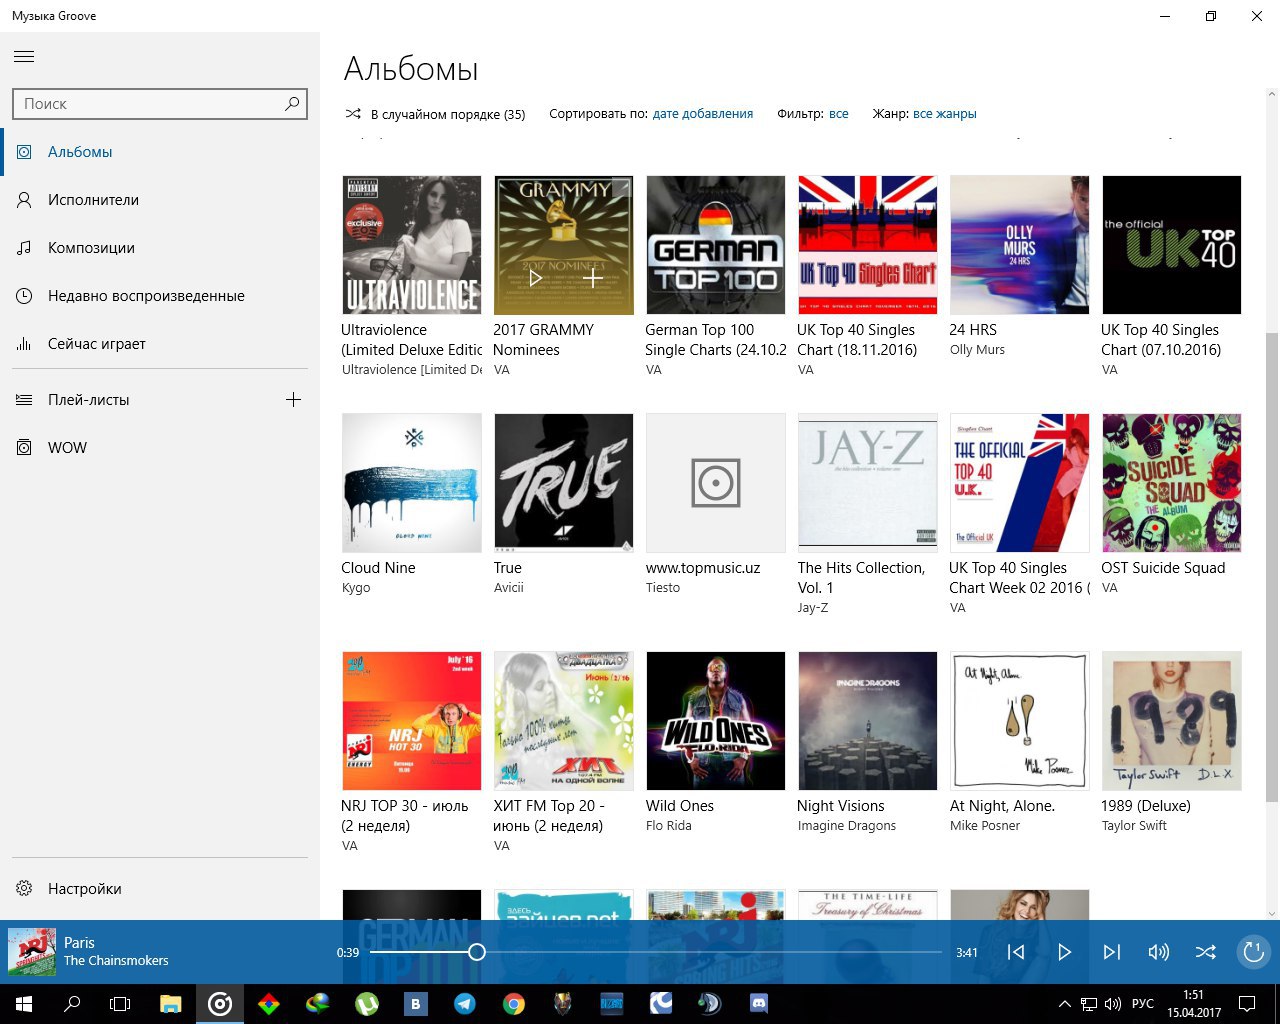Open Плей-листы section
The image size is (1280, 1024).
(135, 400)
